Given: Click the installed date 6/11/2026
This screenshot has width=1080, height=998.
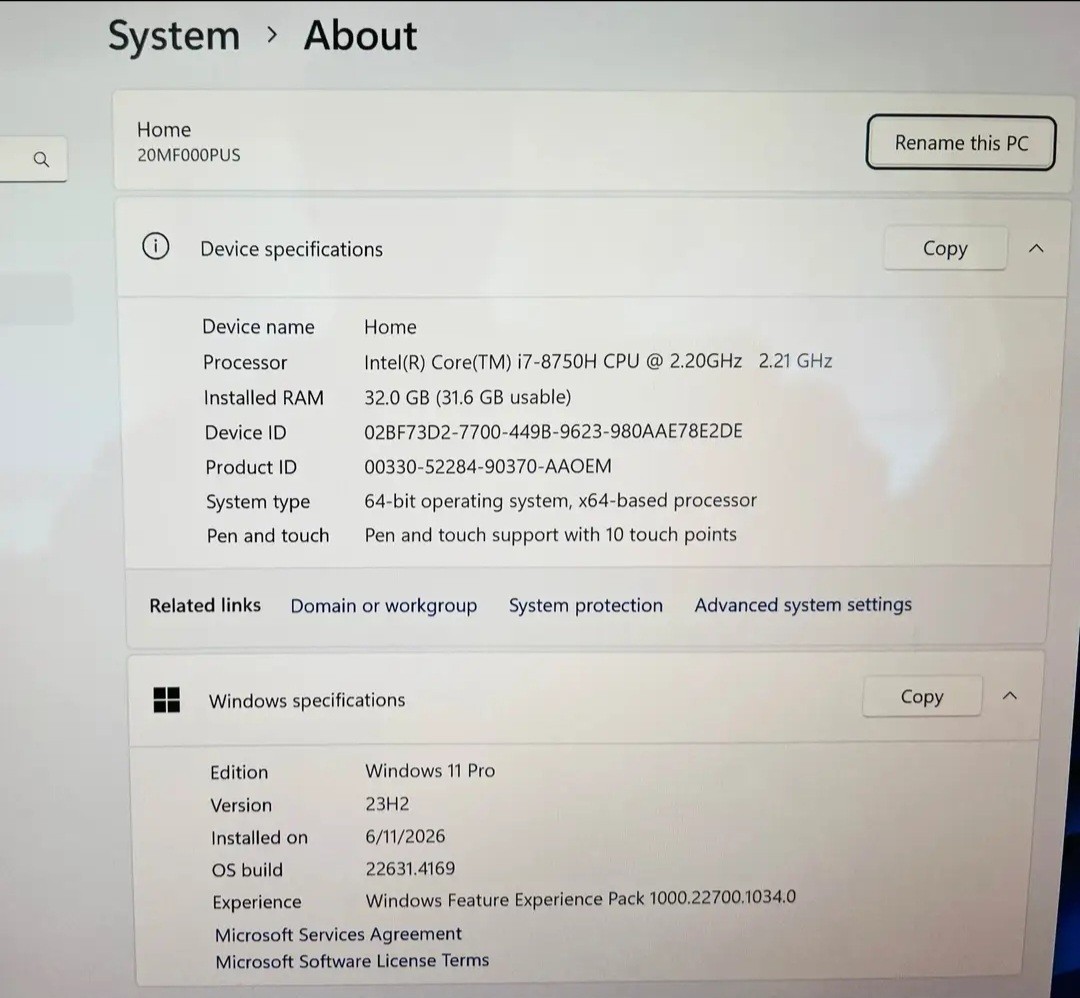Looking at the screenshot, I should 405,836.
